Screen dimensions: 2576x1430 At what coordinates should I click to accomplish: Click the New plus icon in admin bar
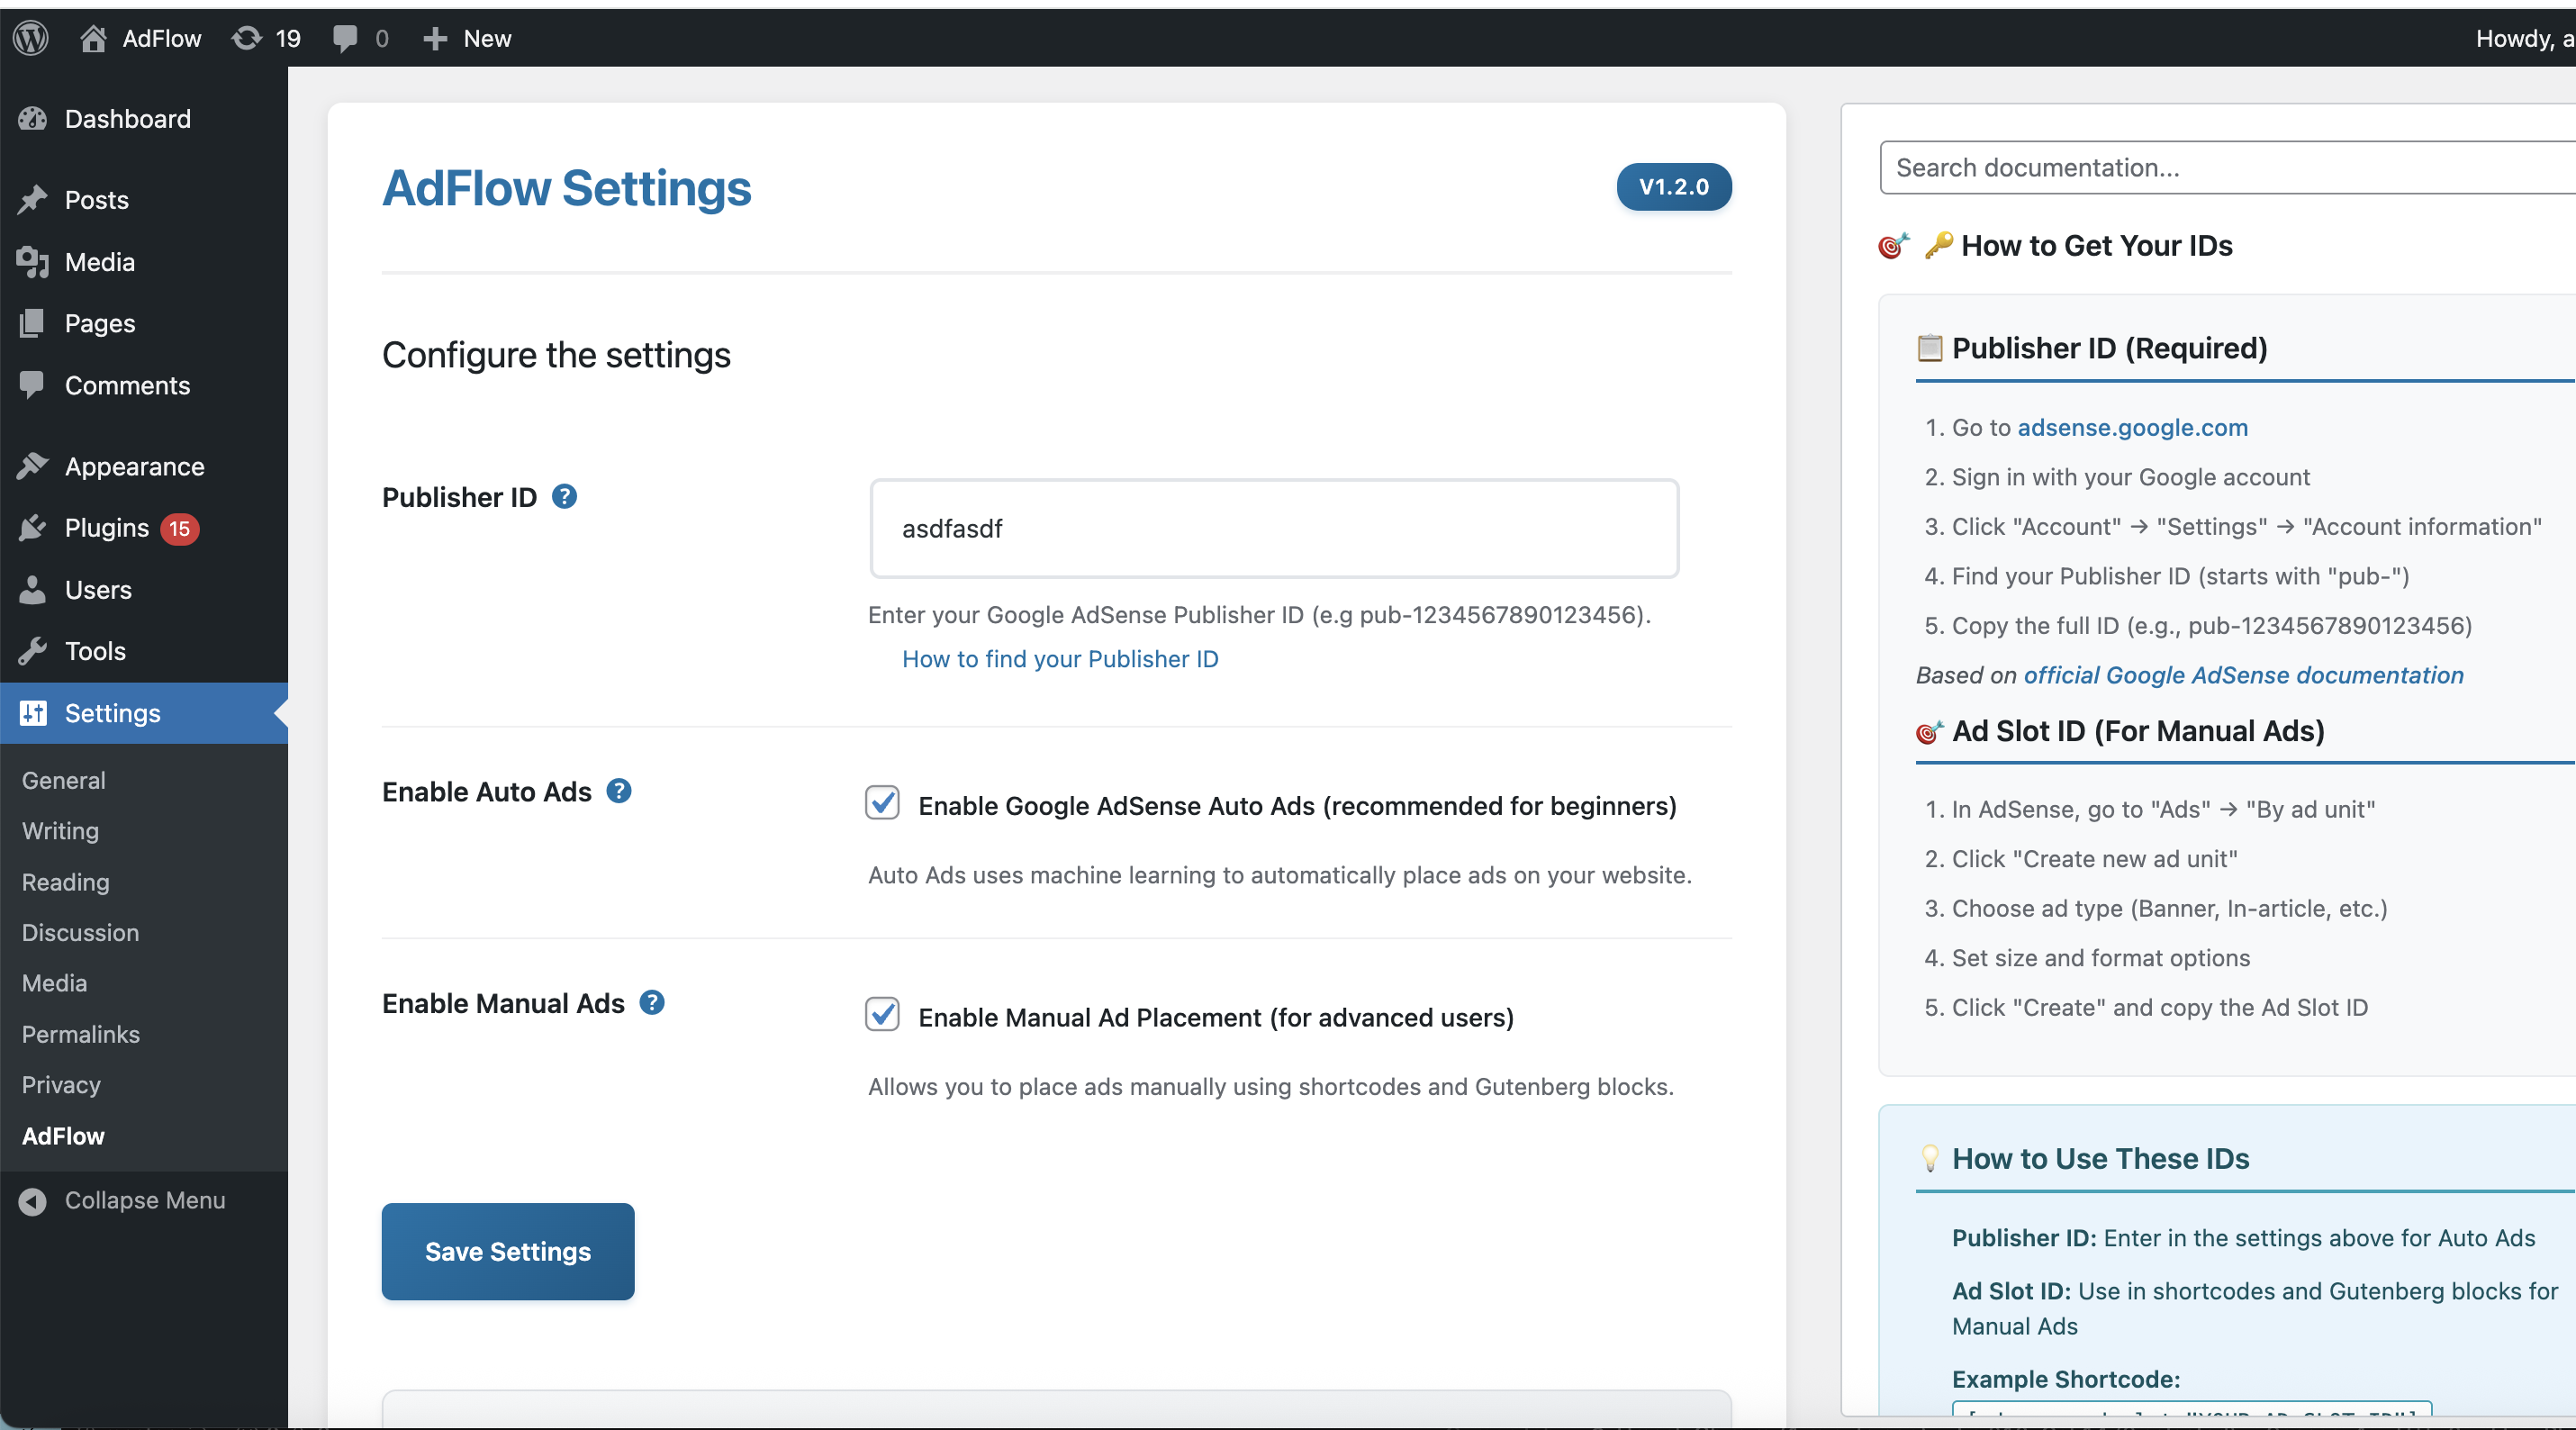click(434, 38)
